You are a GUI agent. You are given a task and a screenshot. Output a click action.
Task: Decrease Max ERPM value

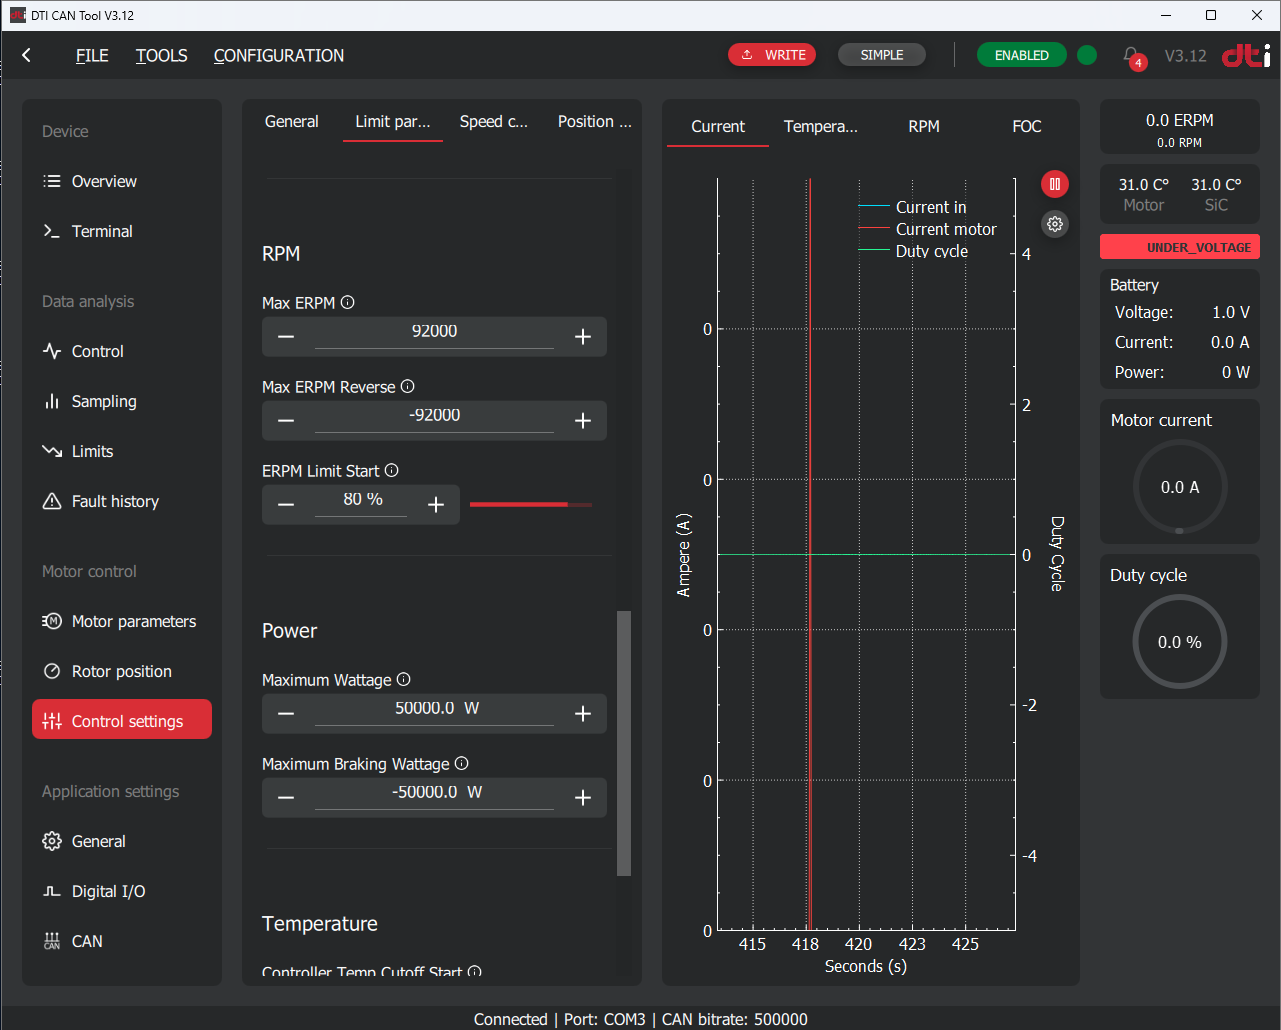coord(286,337)
